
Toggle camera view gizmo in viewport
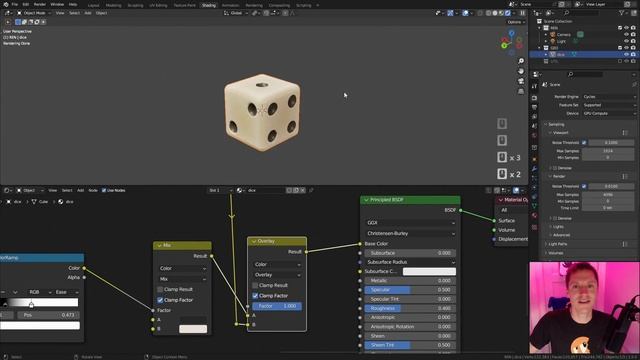click(521, 81)
